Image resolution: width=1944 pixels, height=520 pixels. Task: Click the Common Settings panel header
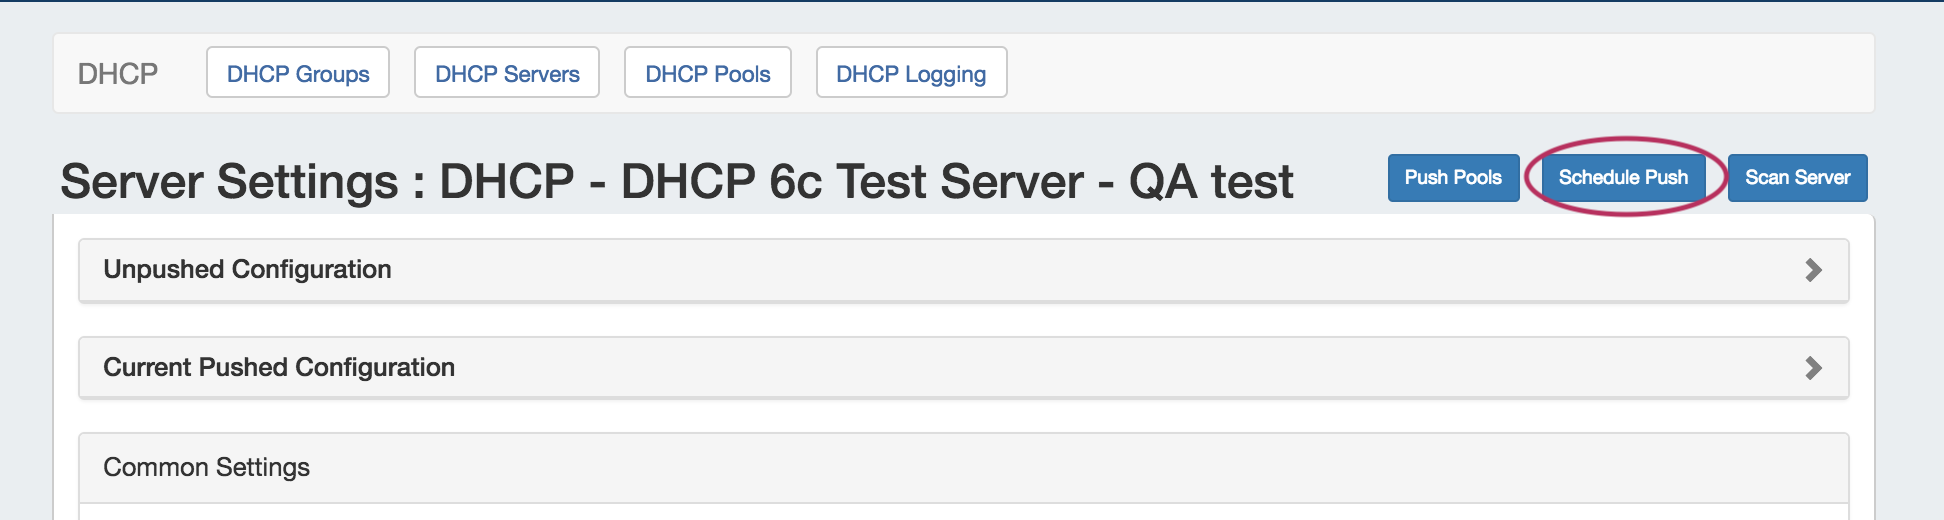pos(207,467)
